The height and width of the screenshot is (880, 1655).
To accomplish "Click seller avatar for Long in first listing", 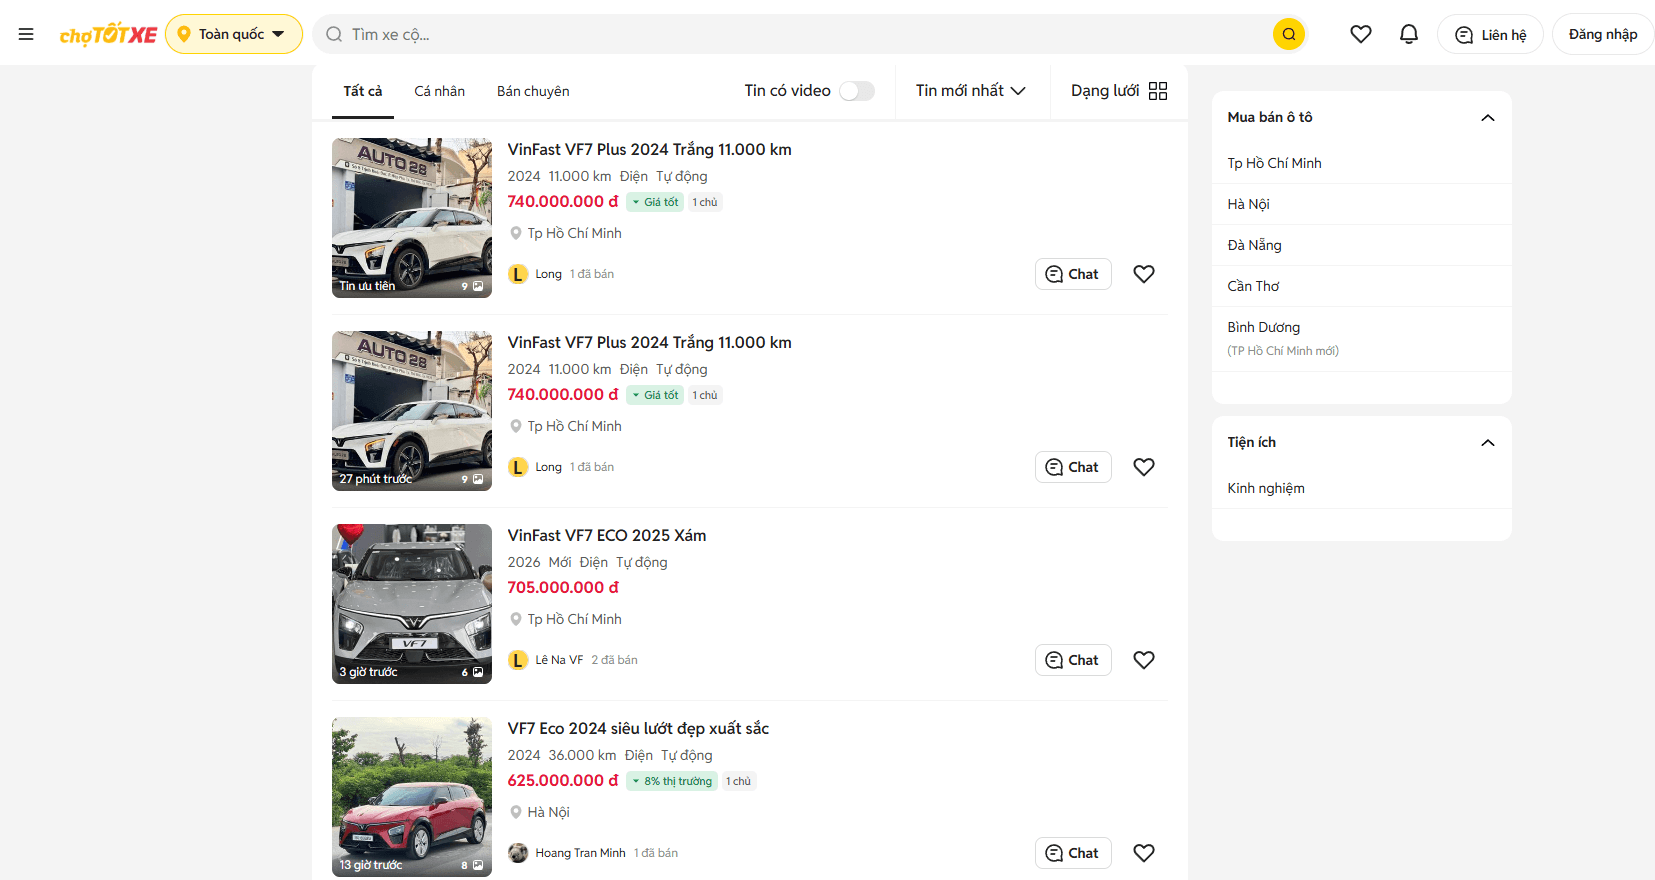I will click(x=518, y=274).
